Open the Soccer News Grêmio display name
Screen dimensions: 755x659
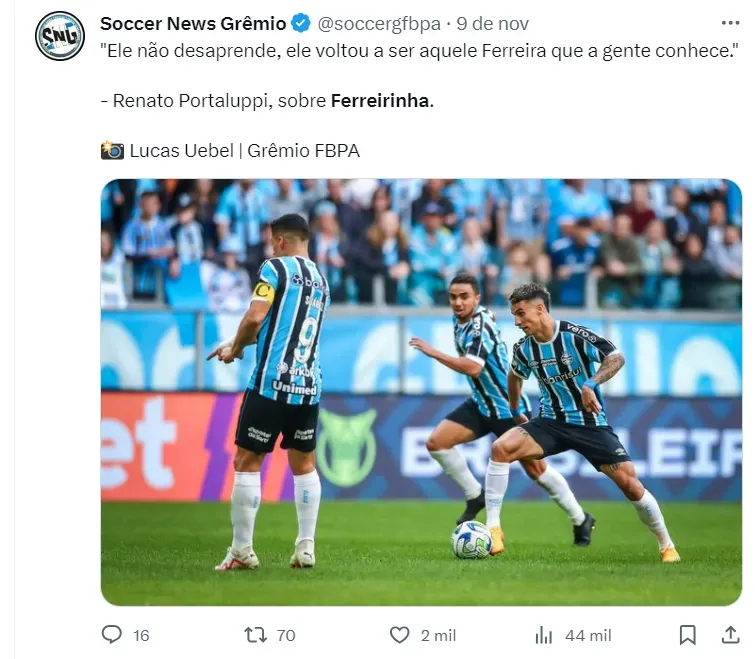[x=193, y=23]
